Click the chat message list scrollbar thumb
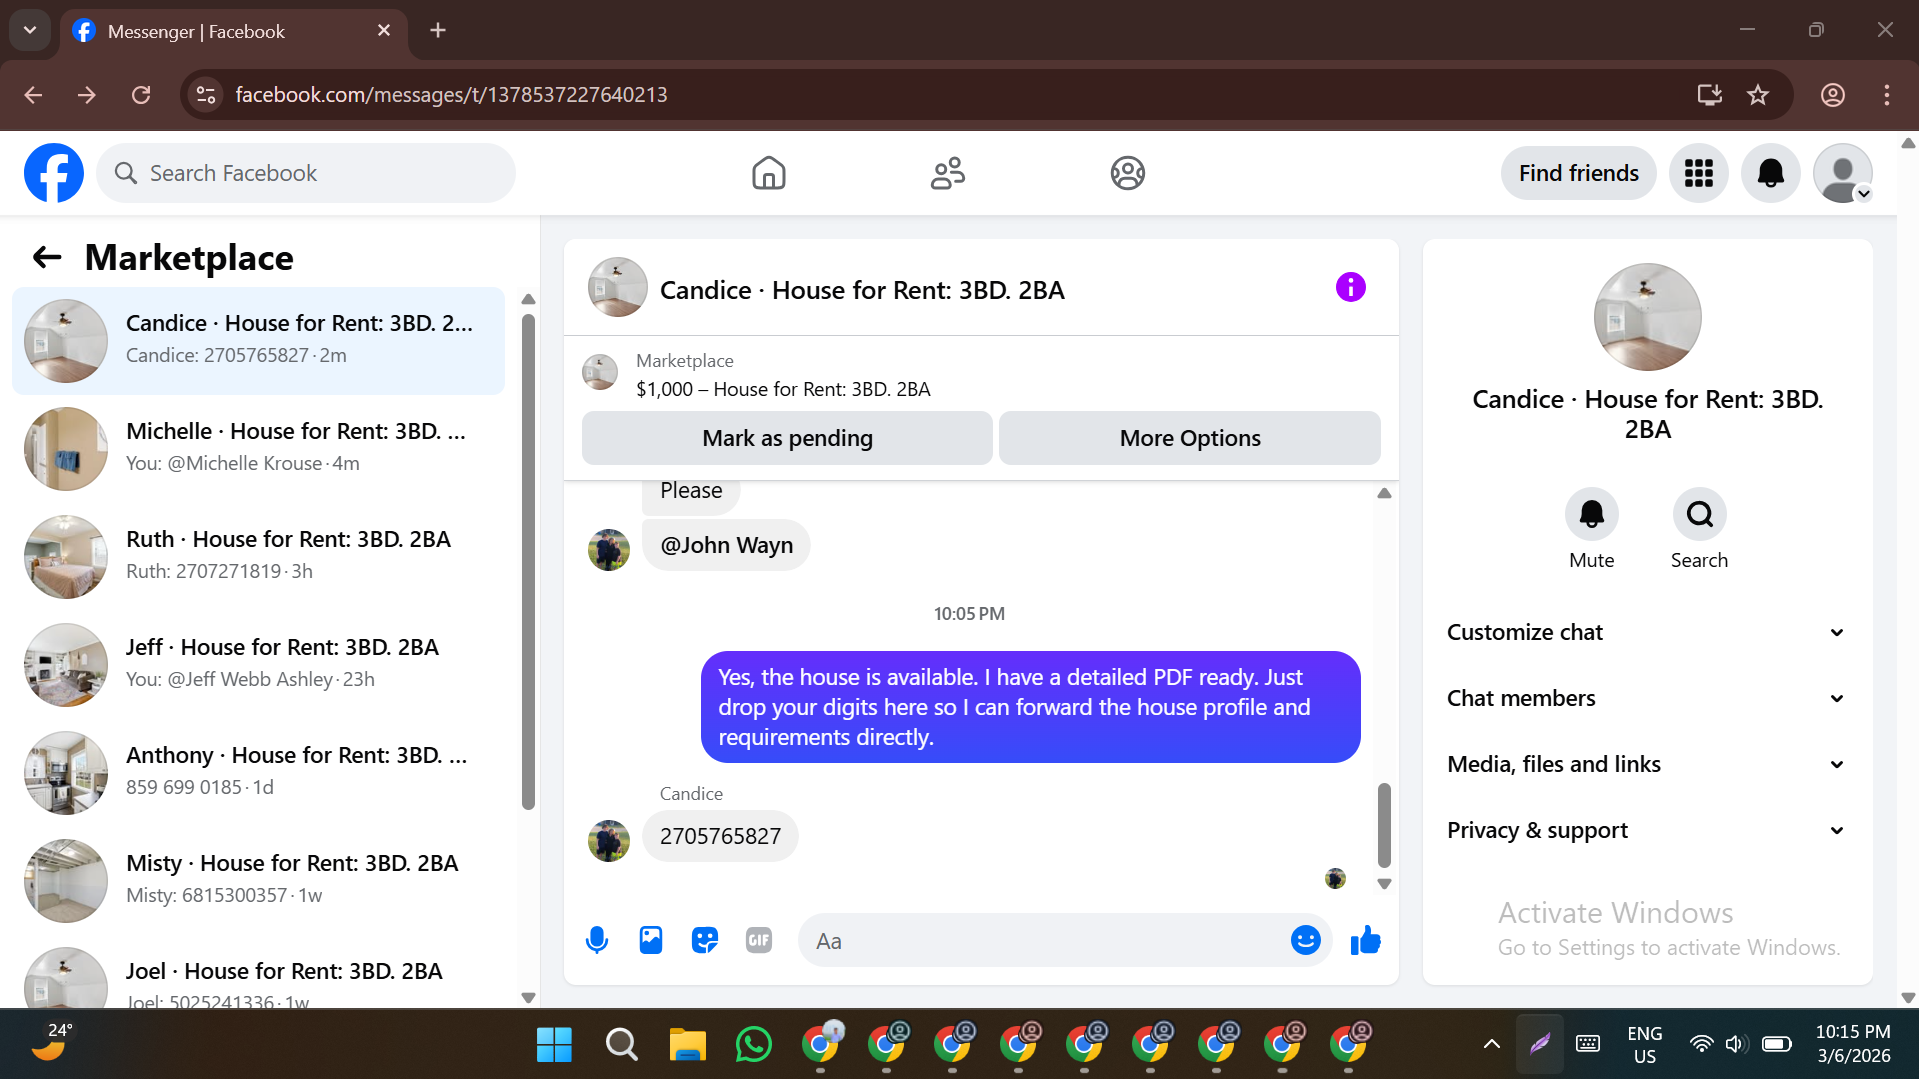The image size is (1919, 1079). (1384, 825)
